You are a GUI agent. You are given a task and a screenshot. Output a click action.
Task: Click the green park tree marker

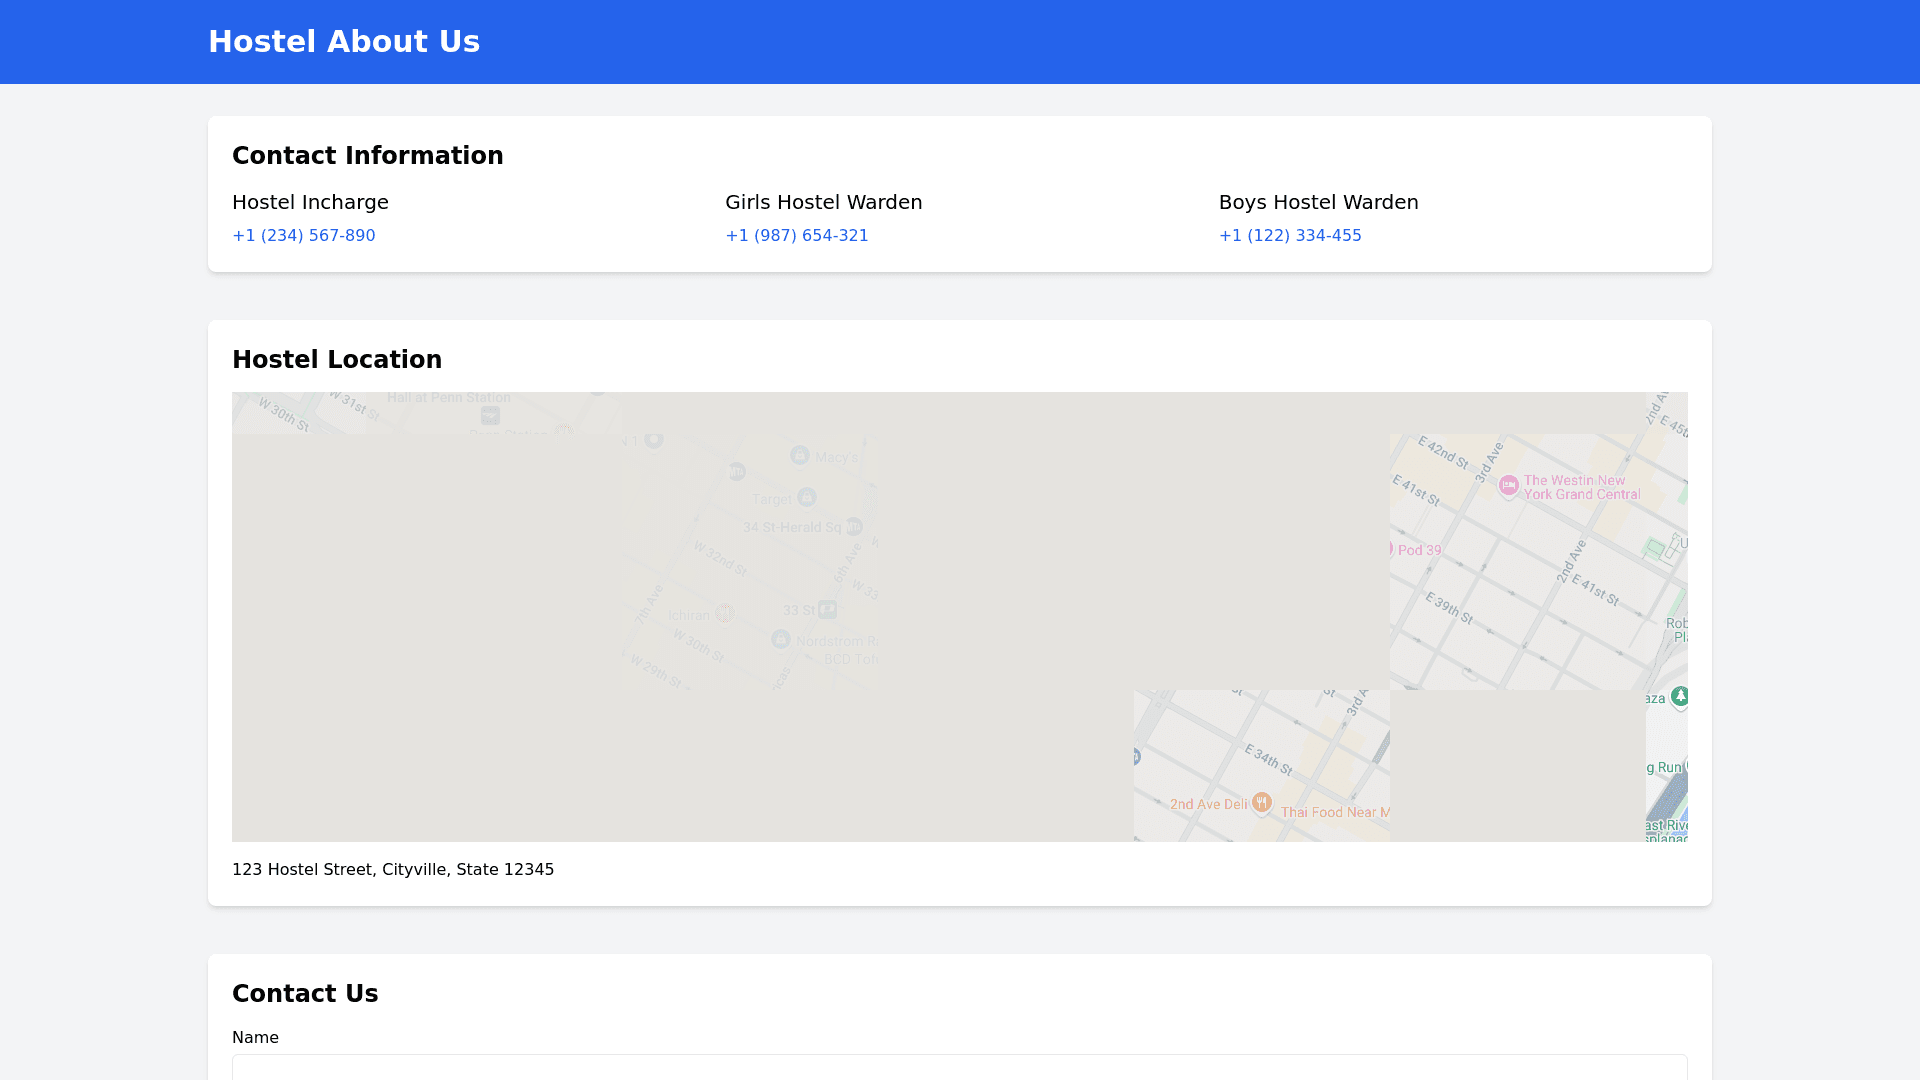click(1680, 696)
